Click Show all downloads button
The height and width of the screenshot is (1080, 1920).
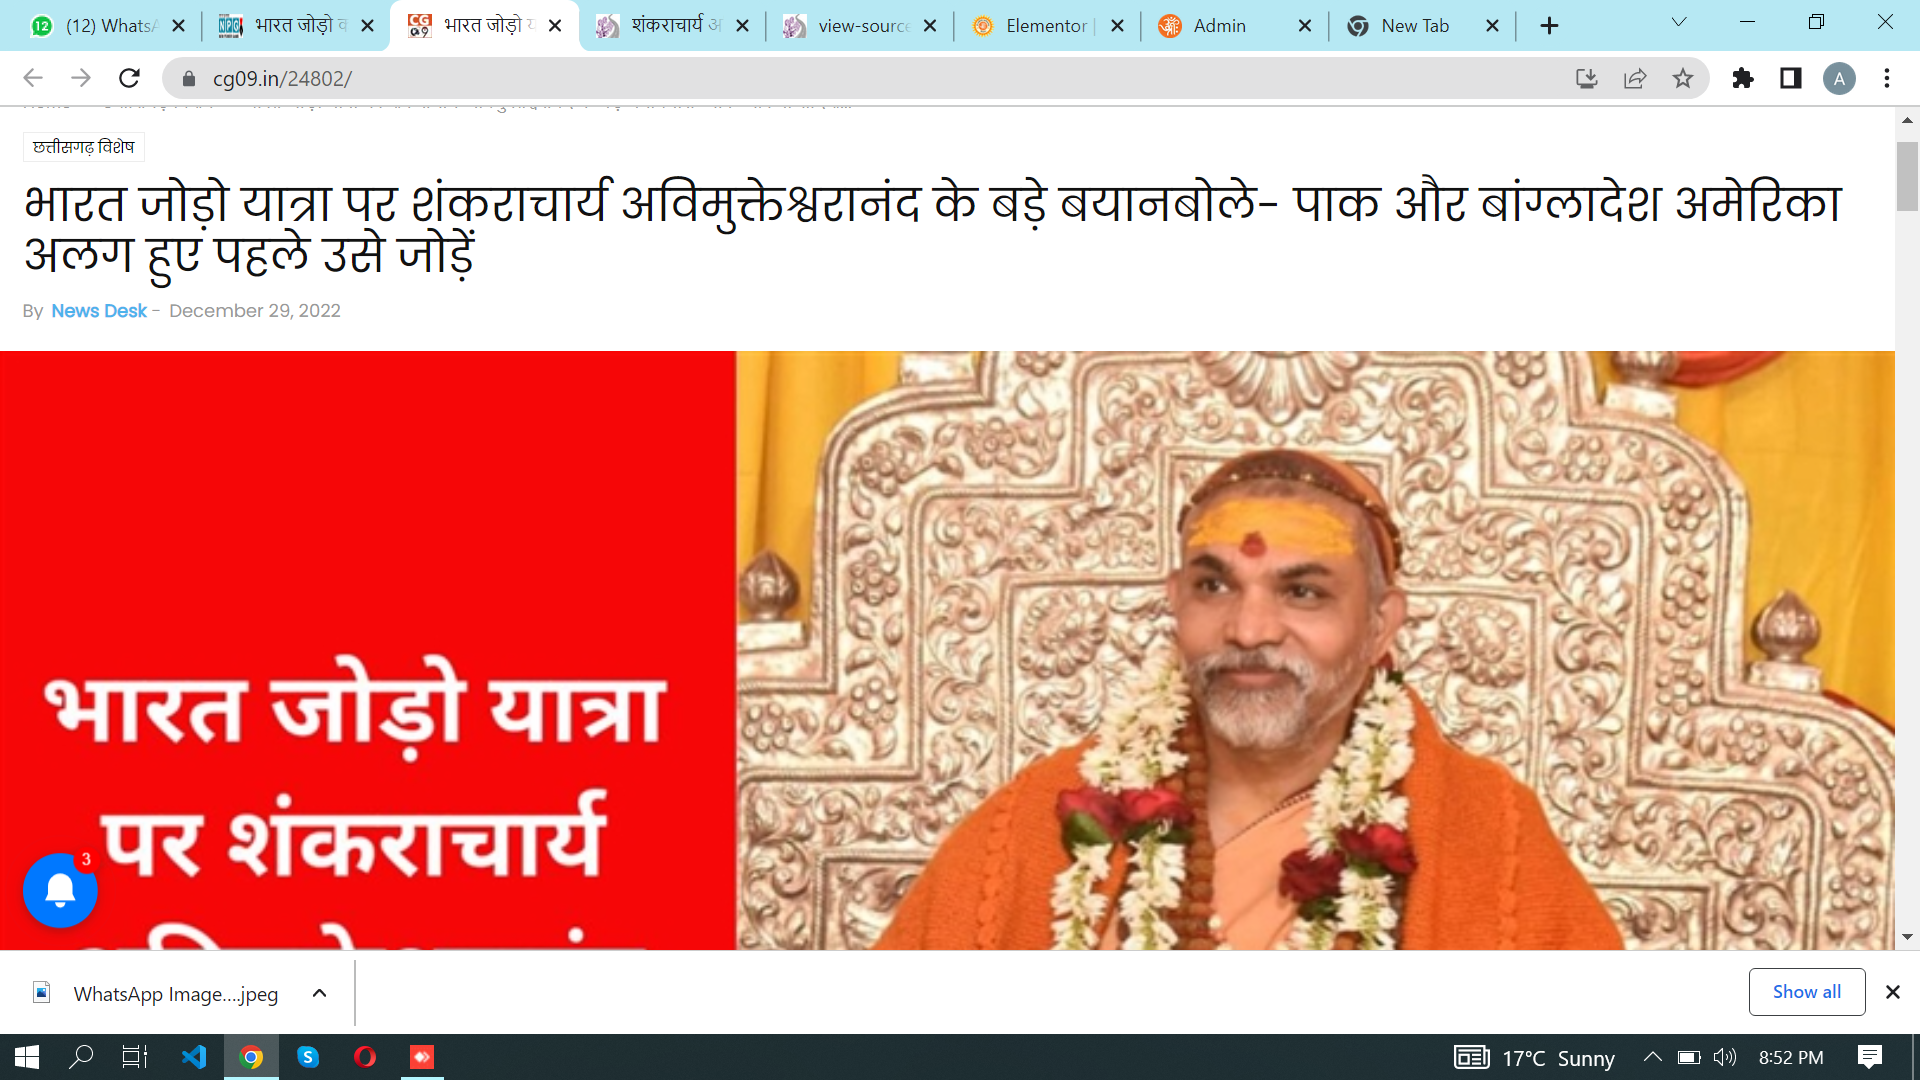(x=1806, y=992)
